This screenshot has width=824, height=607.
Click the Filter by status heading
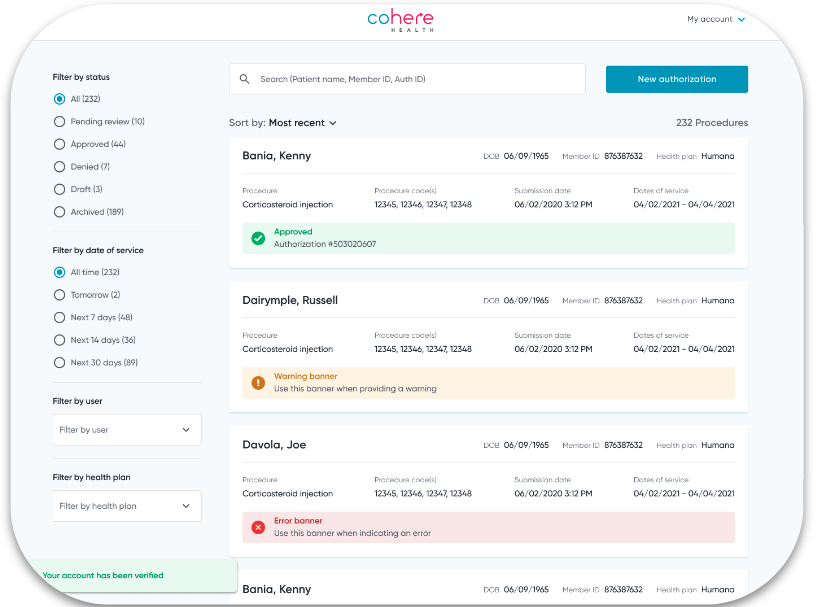click(81, 77)
